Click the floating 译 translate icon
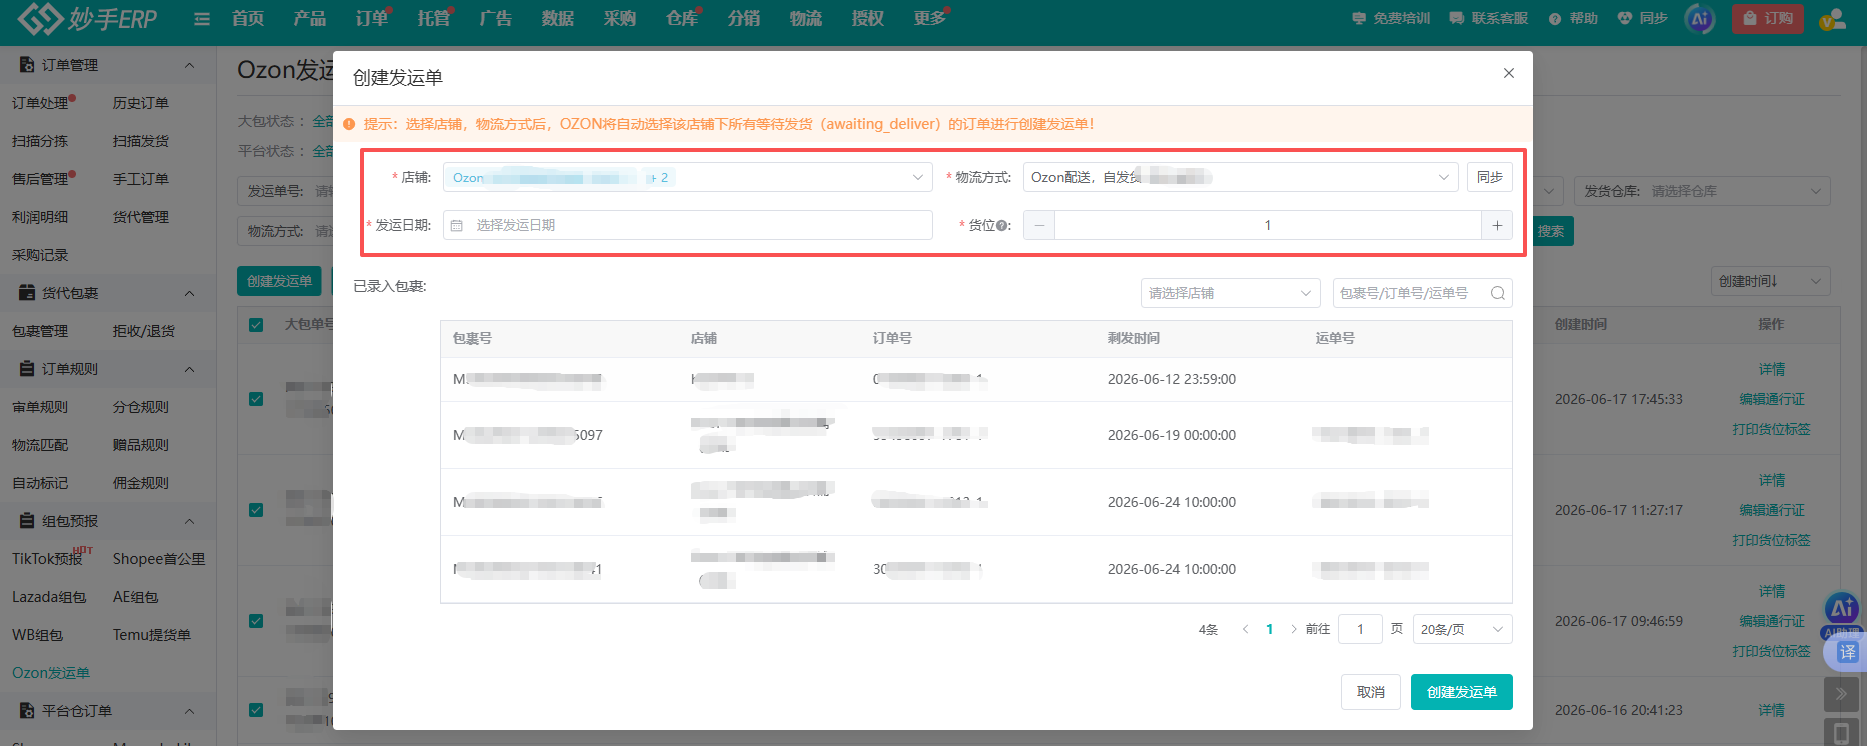This screenshot has height=746, width=1867. click(x=1846, y=652)
